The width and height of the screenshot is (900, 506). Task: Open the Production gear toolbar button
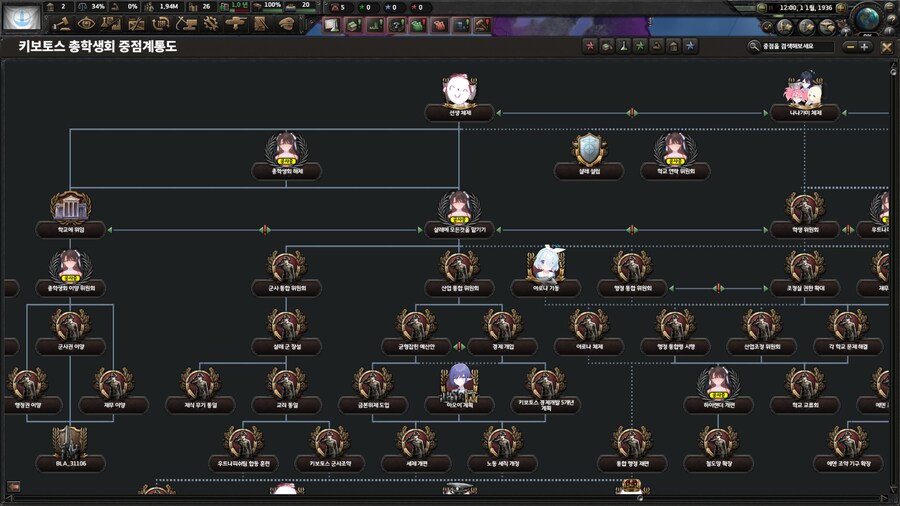211,24
